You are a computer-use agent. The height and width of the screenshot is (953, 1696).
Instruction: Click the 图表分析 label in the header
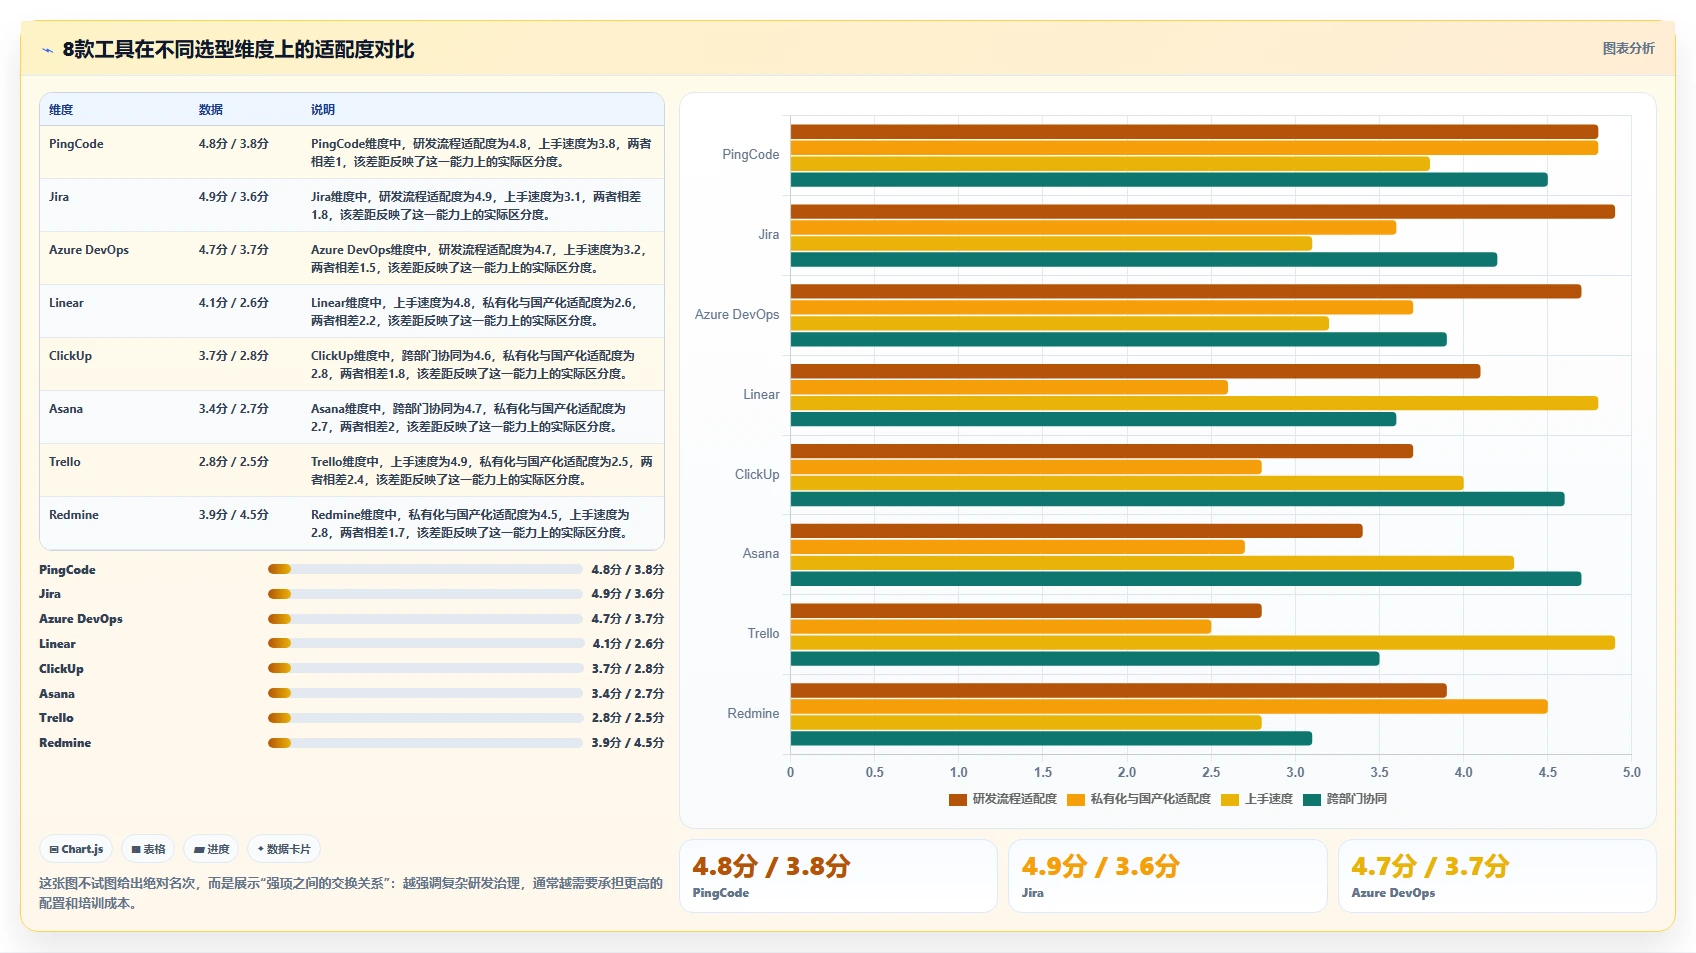[x=1628, y=48]
